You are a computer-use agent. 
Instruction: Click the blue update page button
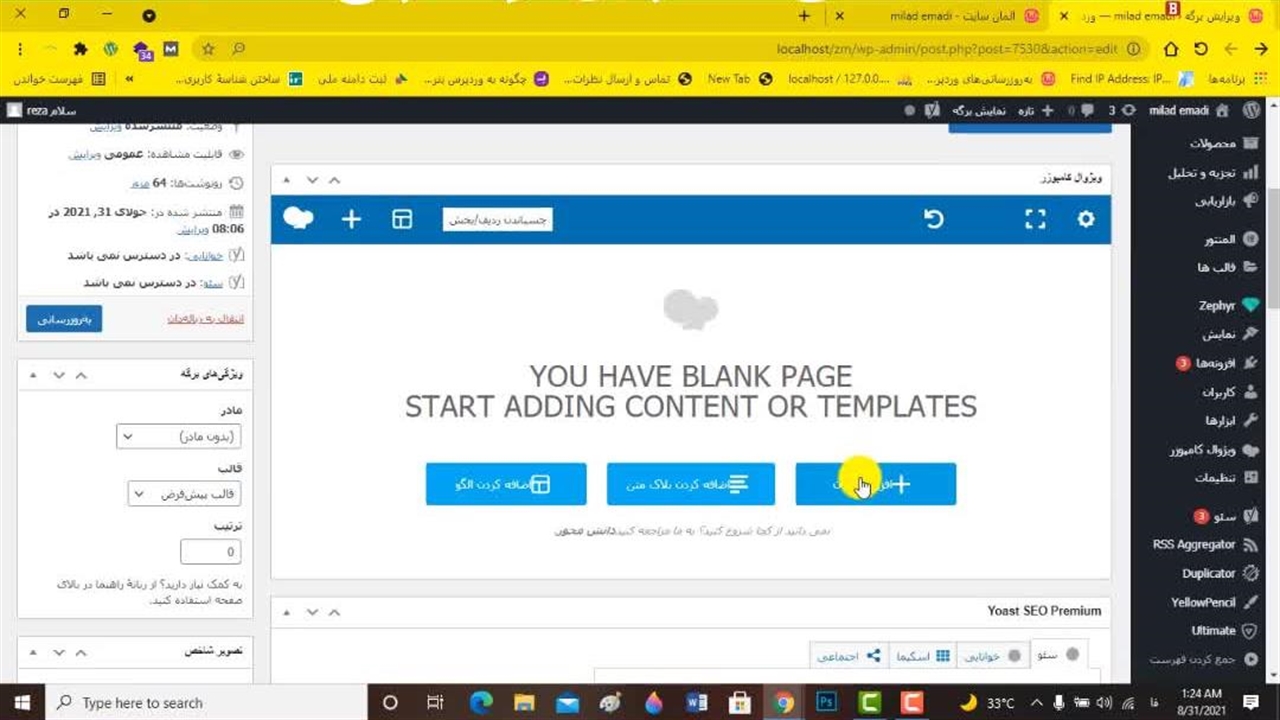[x=64, y=319]
